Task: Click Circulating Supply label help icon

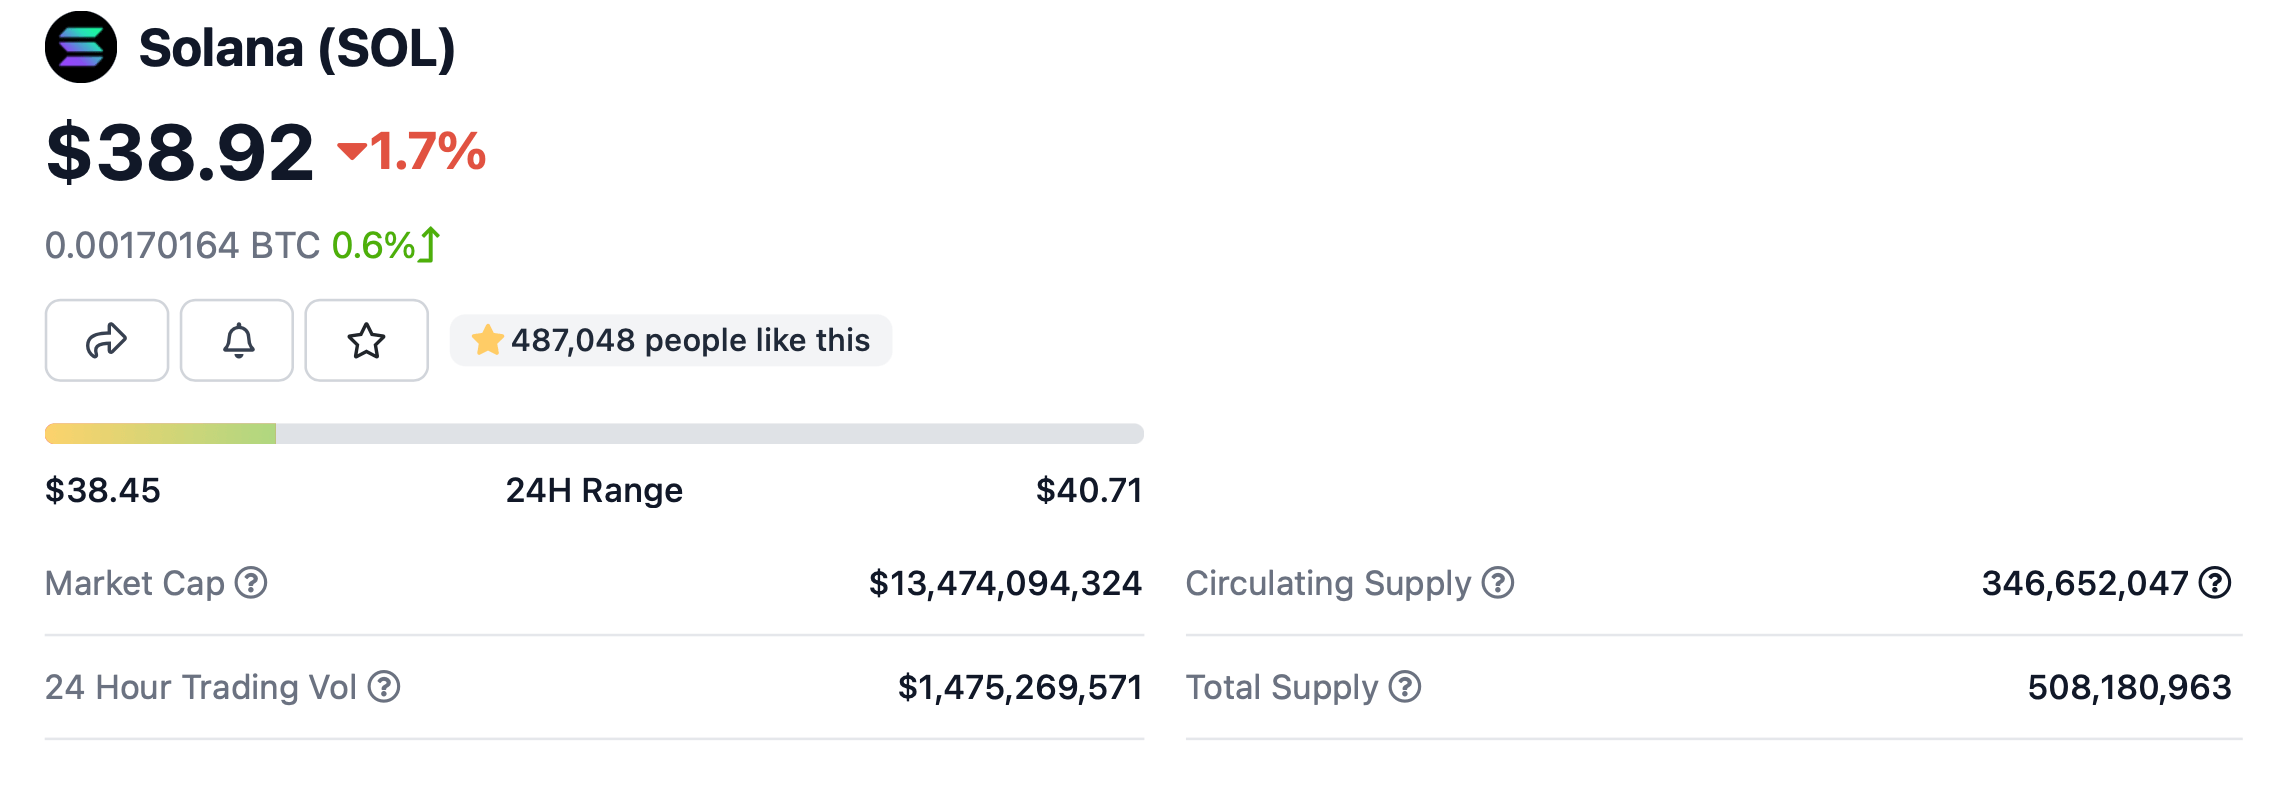Action: [x=1497, y=582]
